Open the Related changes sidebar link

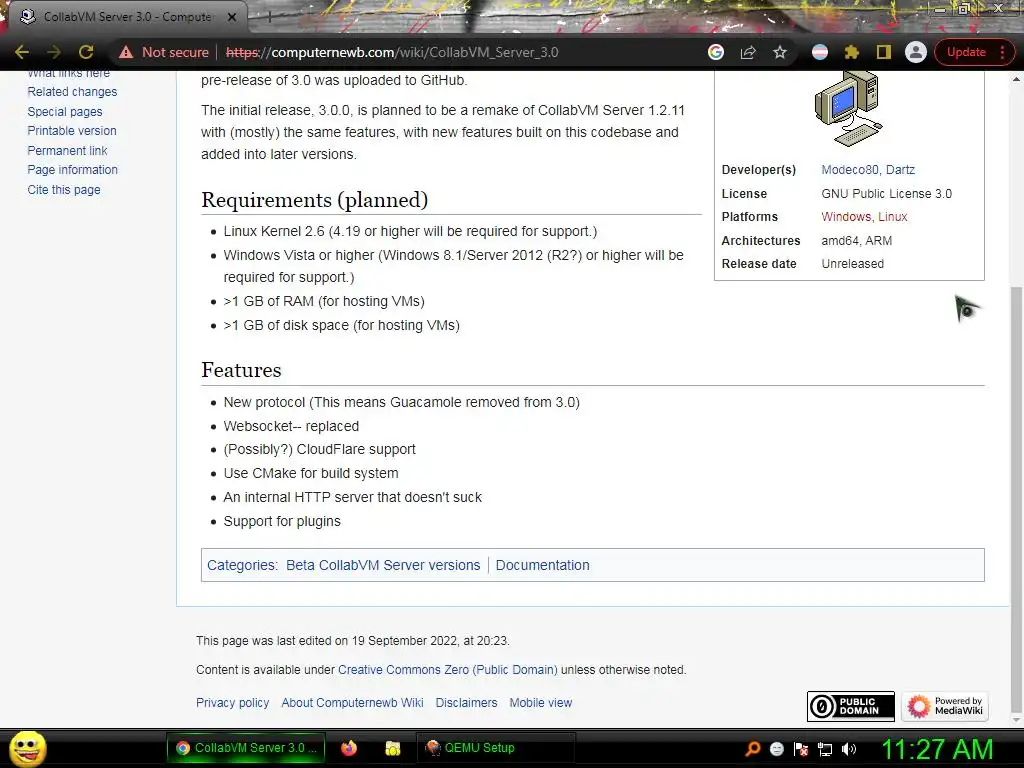(x=72, y=92)
